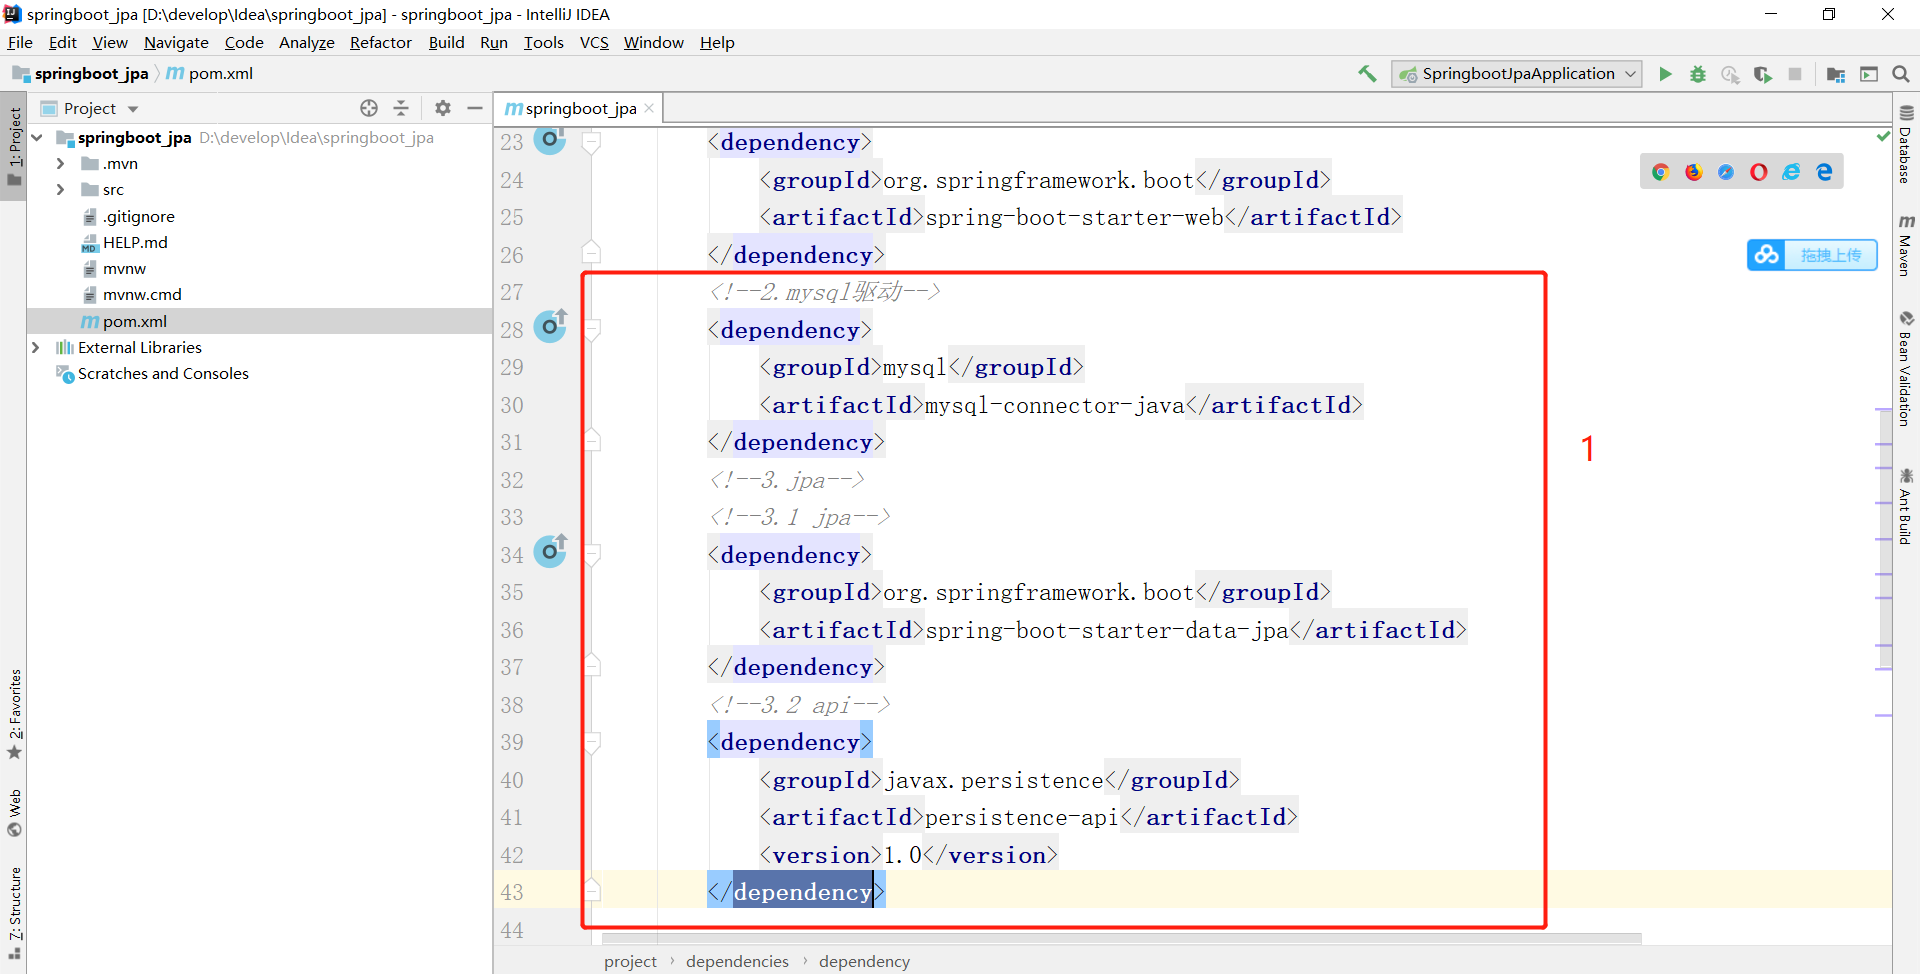
Task: Click the Build project hammer icon
Action: 1367,74
